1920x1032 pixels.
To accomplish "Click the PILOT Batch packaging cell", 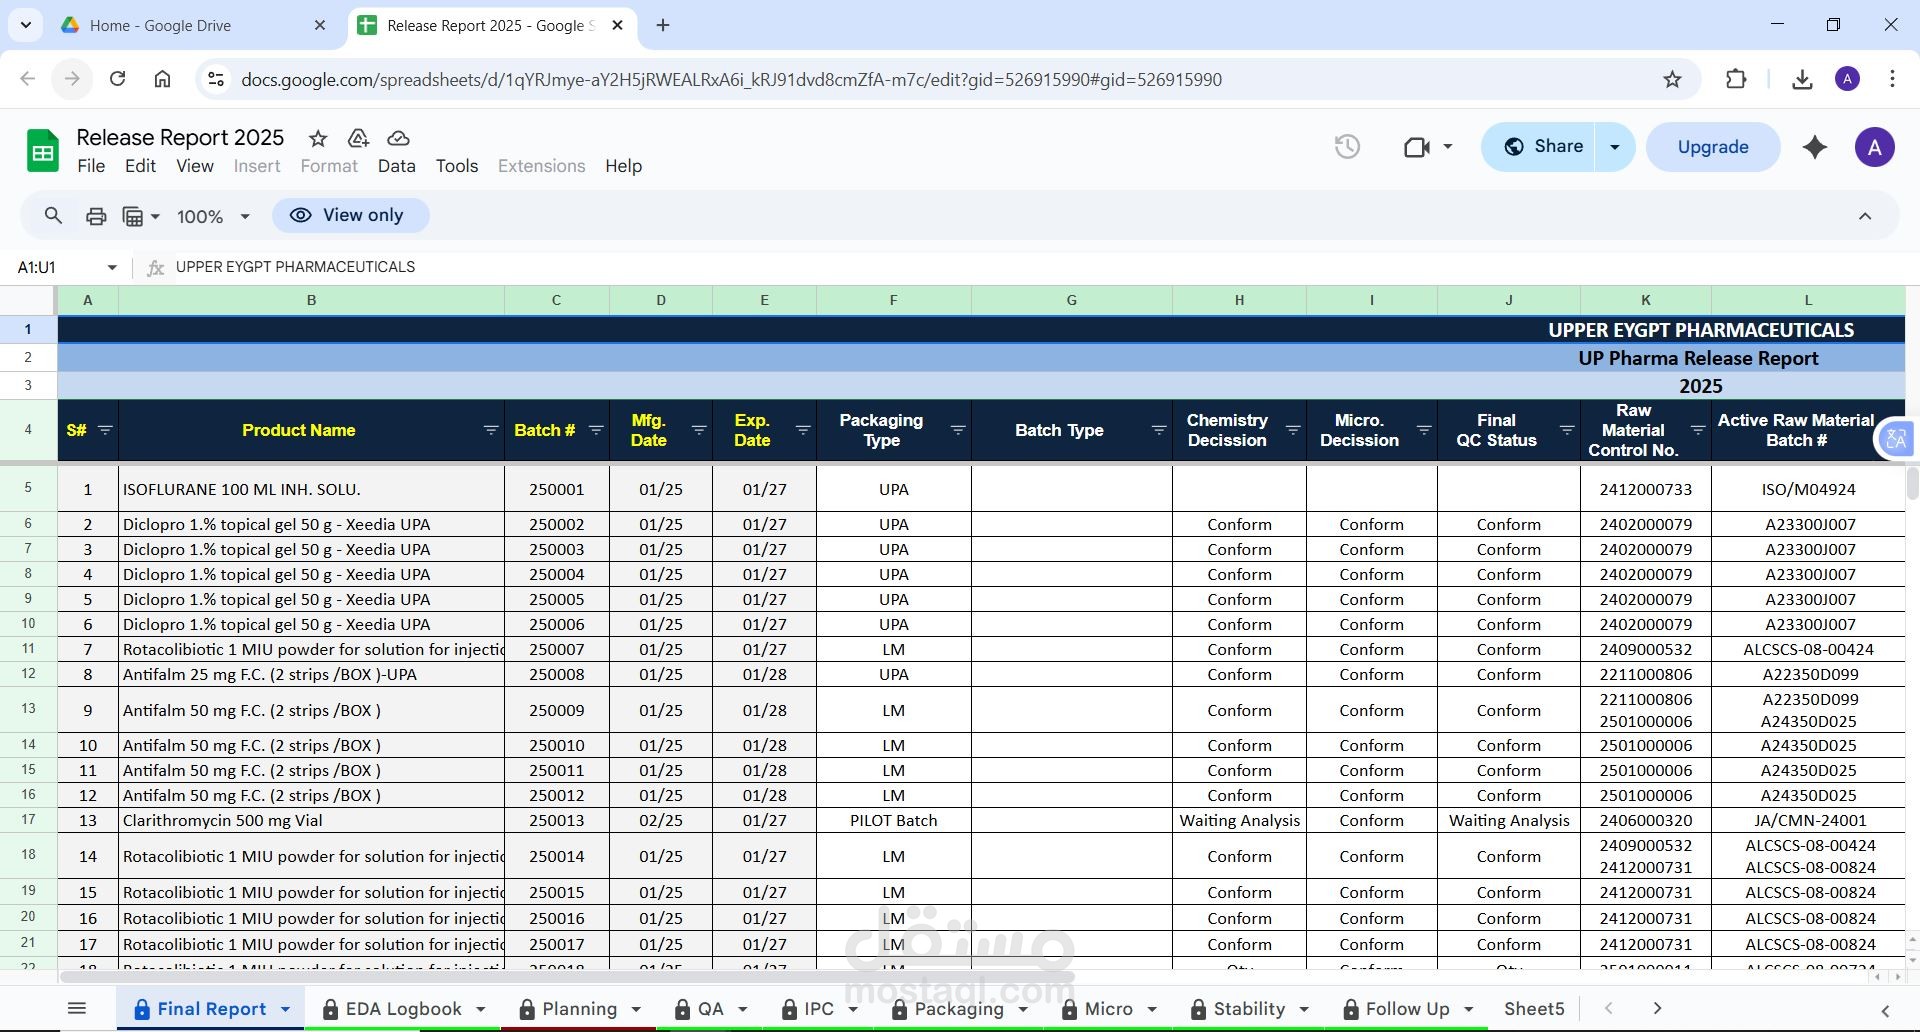I will [x=893, y=820].
